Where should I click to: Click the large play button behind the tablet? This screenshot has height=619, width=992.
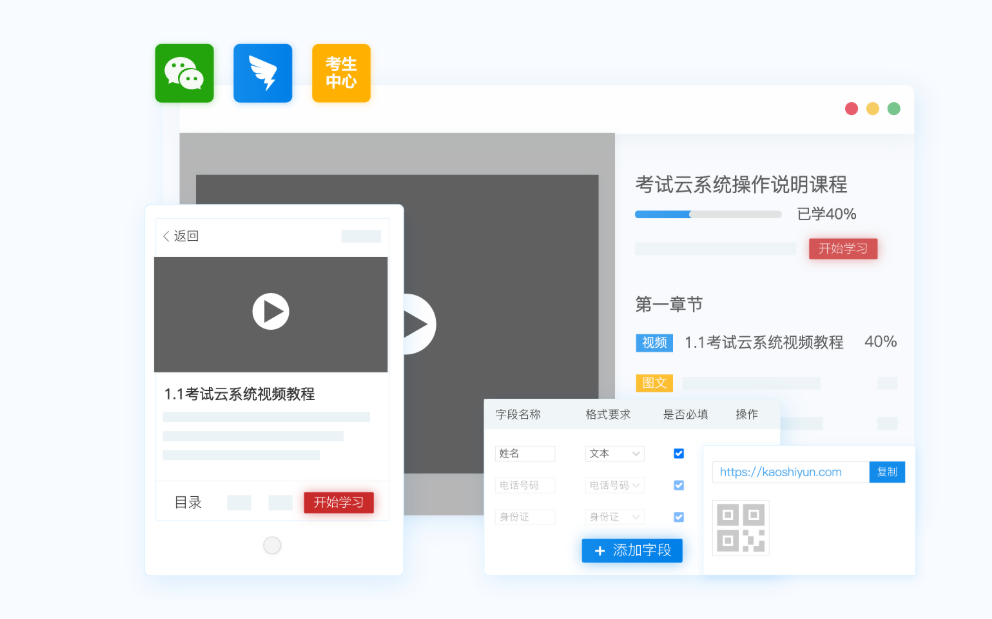(418, 324)
